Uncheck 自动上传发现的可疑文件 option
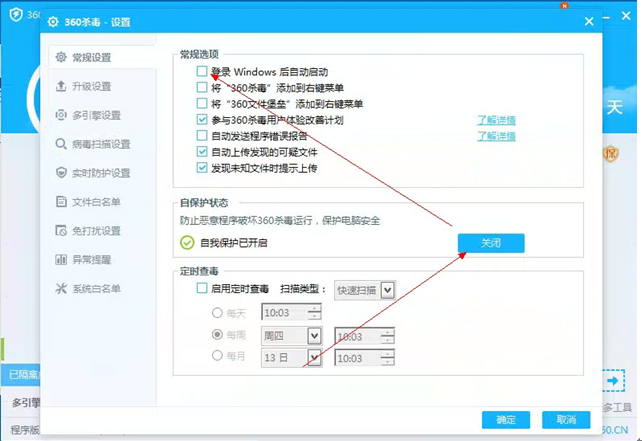Image resolution: width=642 pixels, height=441 pixels. point(203,152)
